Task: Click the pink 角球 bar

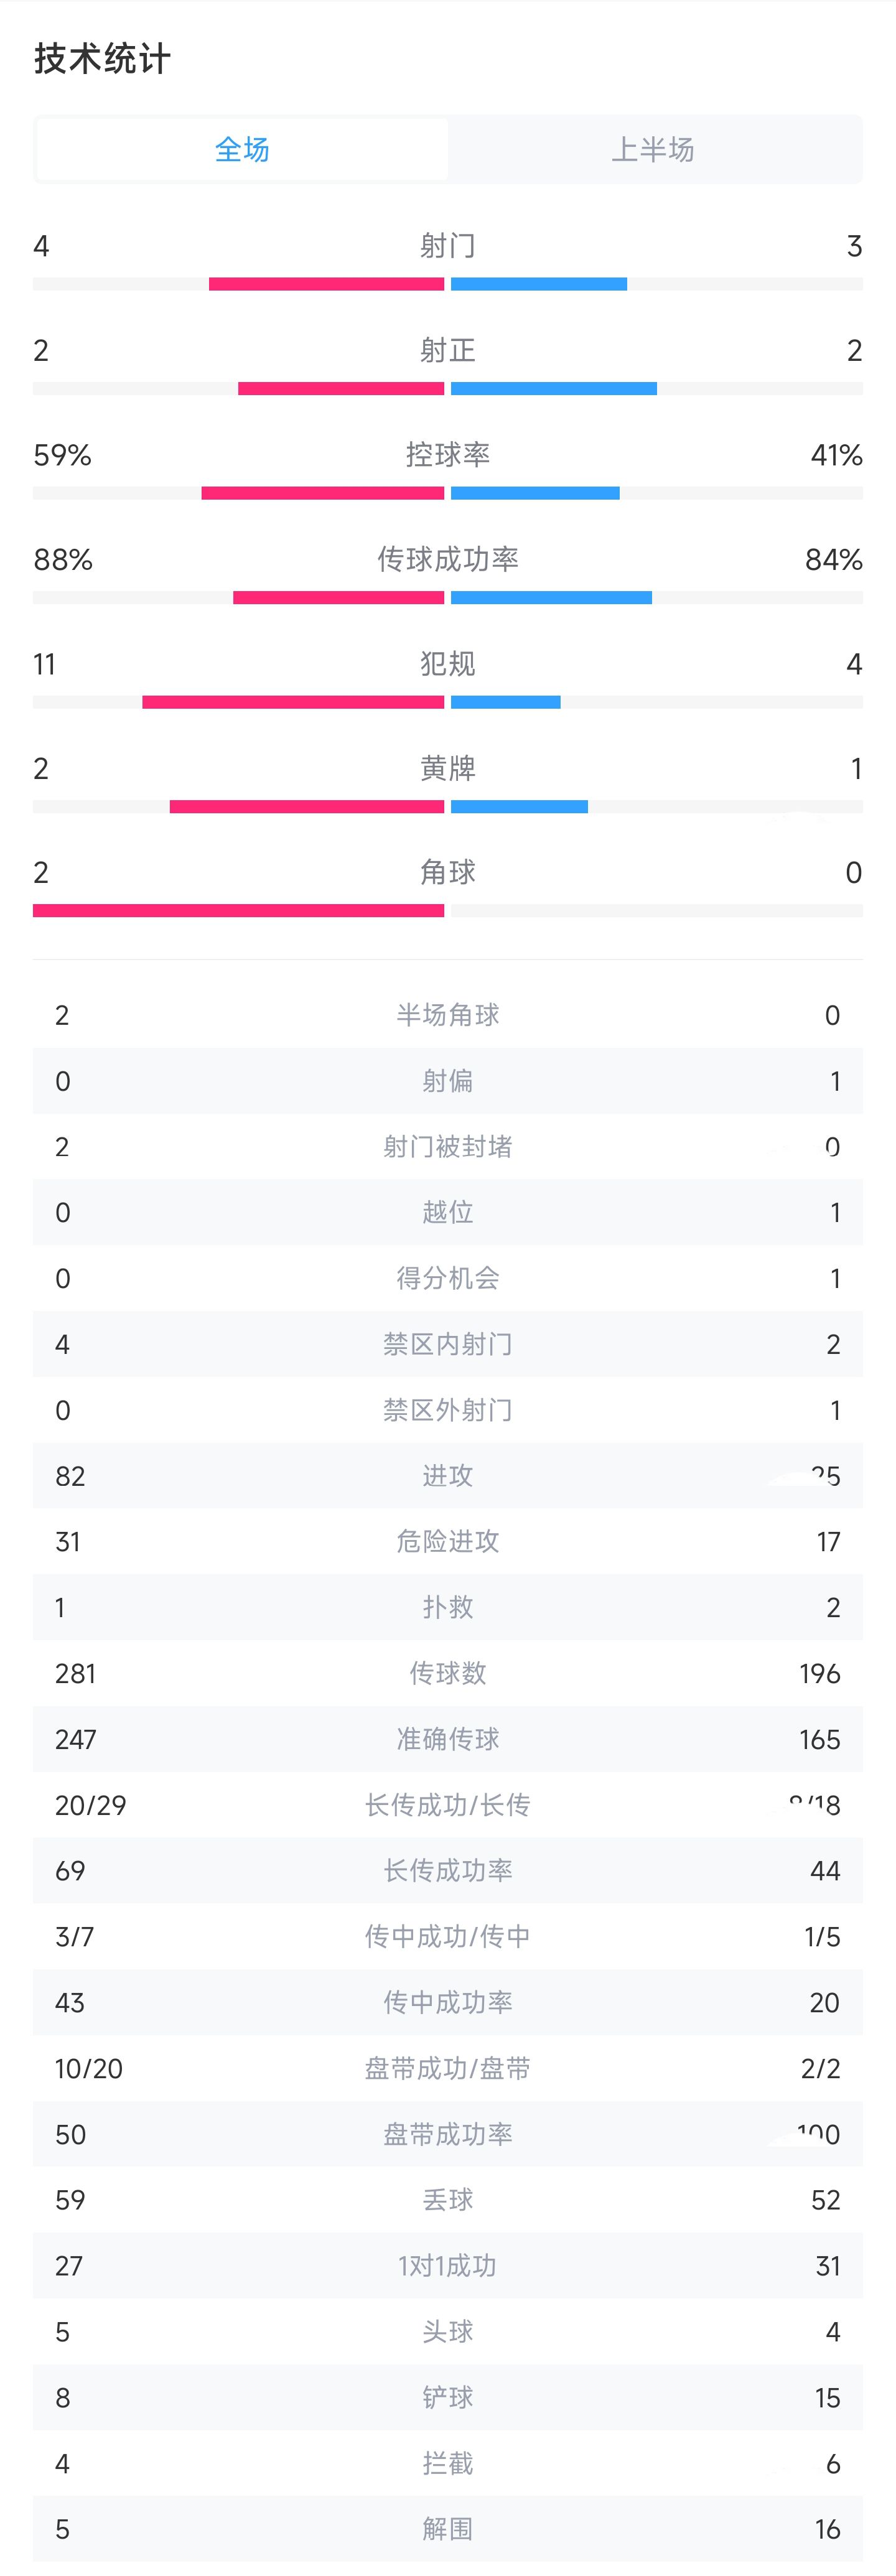Action: pyautogui.click(x=238, y=911)
